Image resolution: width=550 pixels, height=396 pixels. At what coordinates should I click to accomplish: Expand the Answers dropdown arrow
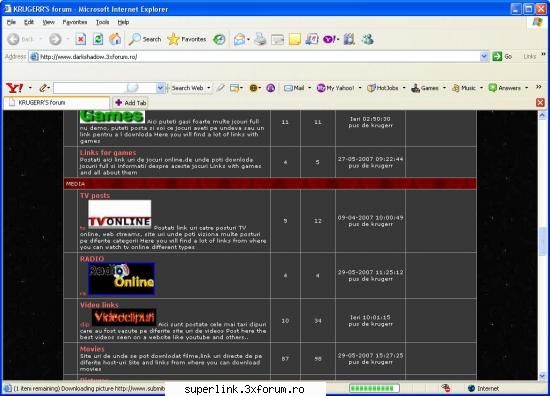coord(526,88)
